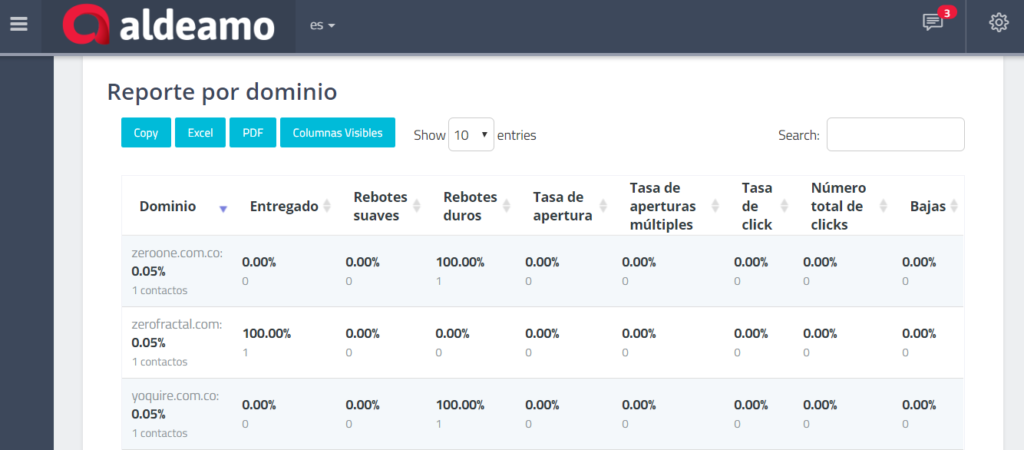Sort by Tasa de click header

pos(757,206)
